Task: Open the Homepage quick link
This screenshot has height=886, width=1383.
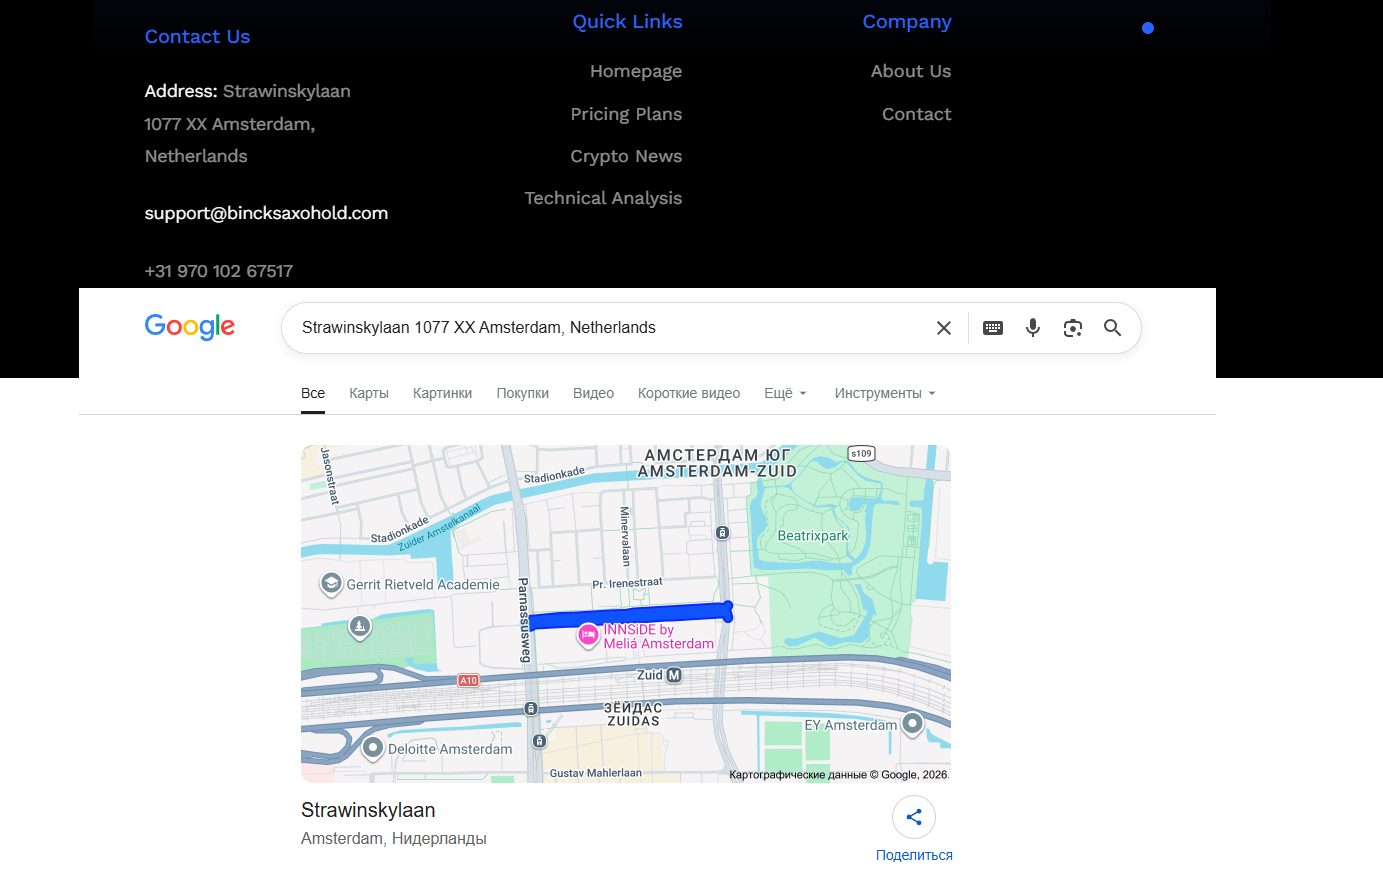Action: tap(636, 71)
